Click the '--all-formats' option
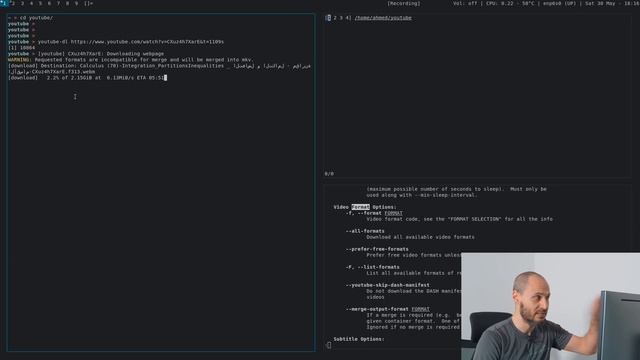 (x=365, y=231)
